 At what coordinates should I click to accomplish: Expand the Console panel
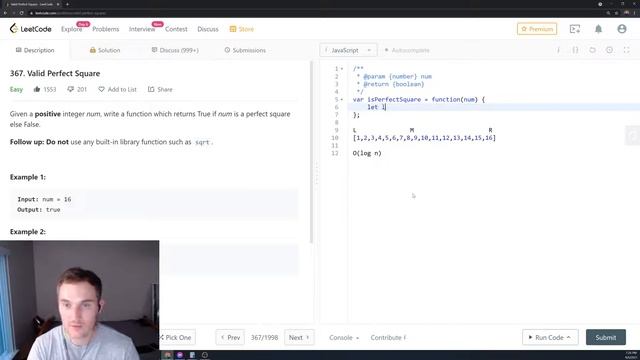pos(344,338)
